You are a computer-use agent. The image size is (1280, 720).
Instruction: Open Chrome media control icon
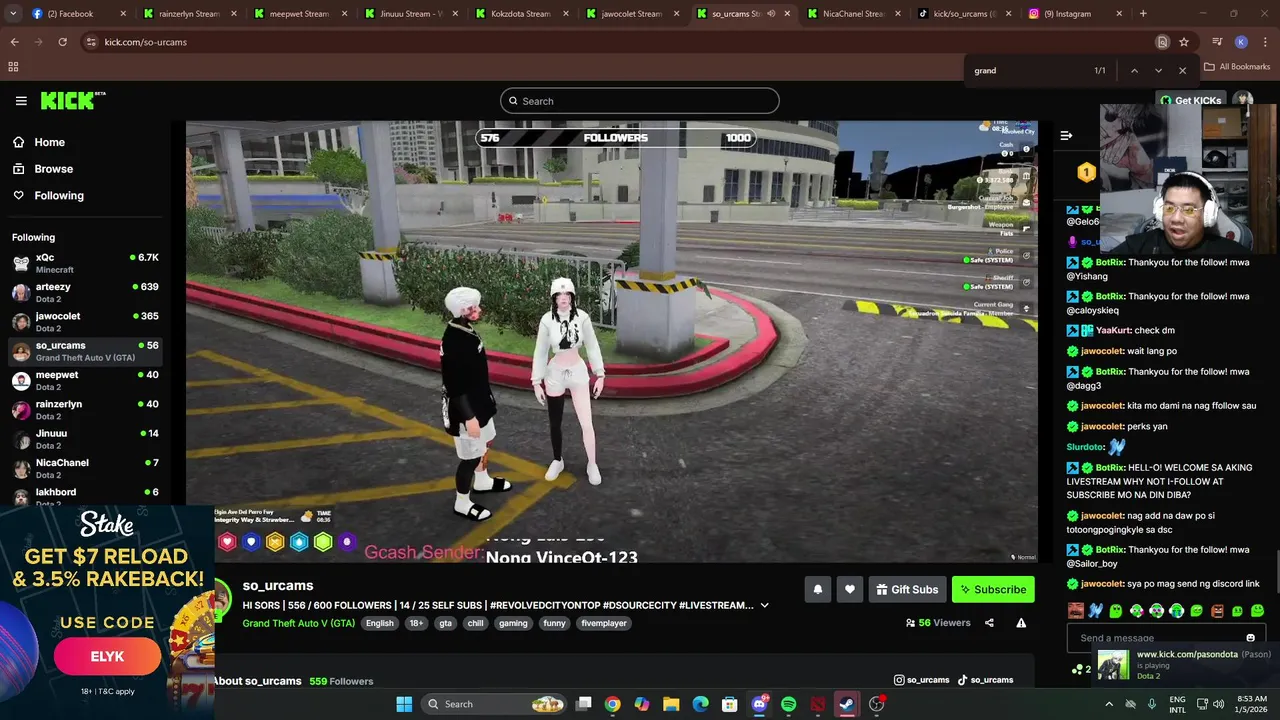click(1217, 42)
